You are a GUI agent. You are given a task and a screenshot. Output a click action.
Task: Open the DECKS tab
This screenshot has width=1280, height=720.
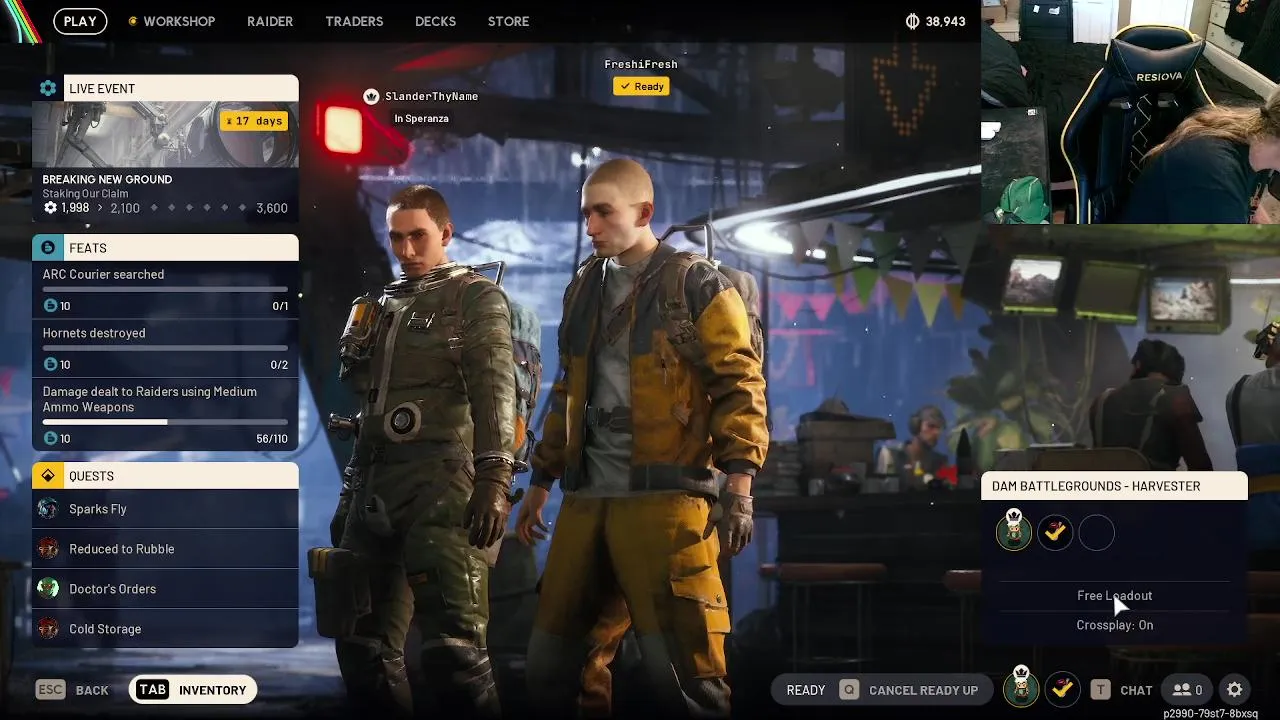pyautogui.click(x=435, y=21)
